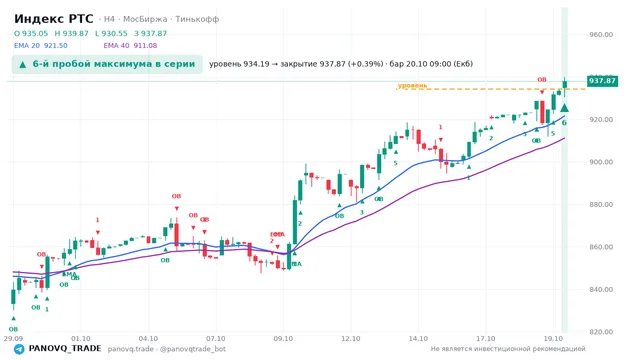Click the red marker labeled 1 near 15.10
This screenshot has width=640, height=360.
pos(440,127)
